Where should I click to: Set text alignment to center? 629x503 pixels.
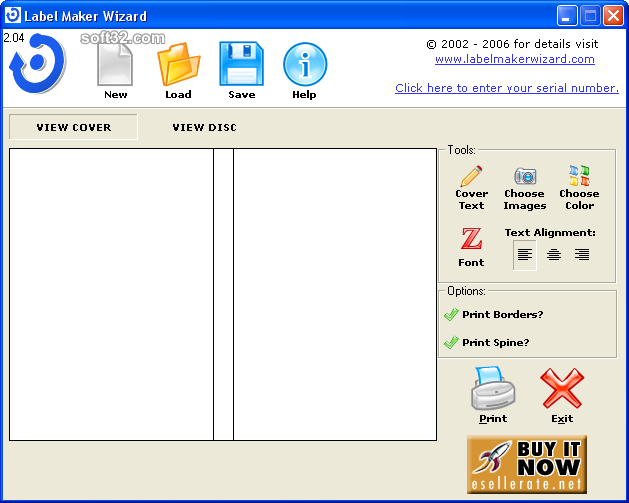point(554,254)
